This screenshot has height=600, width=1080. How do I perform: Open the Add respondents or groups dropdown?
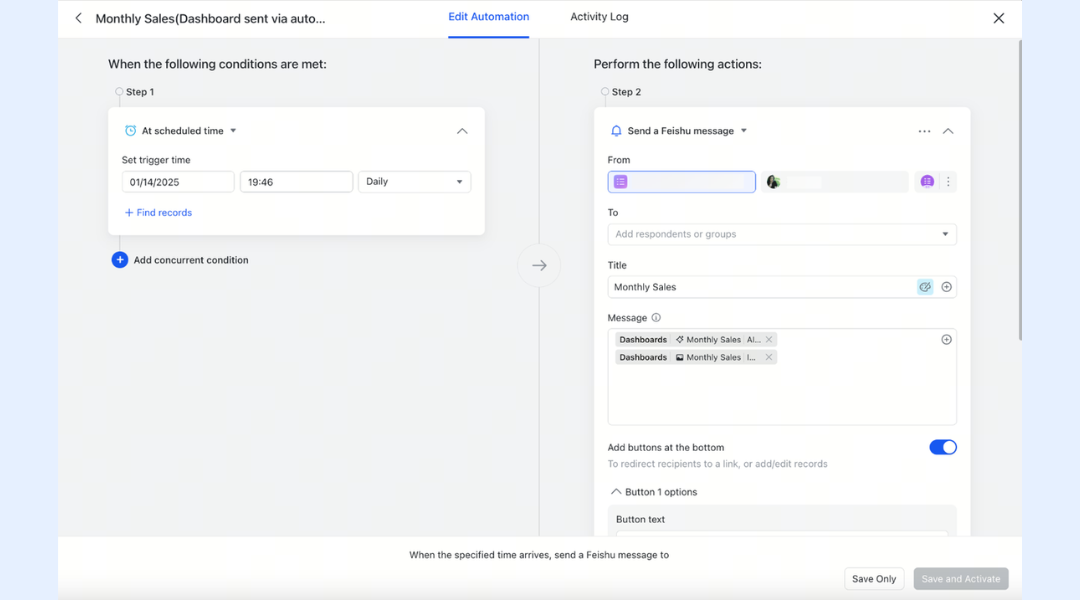782,234
